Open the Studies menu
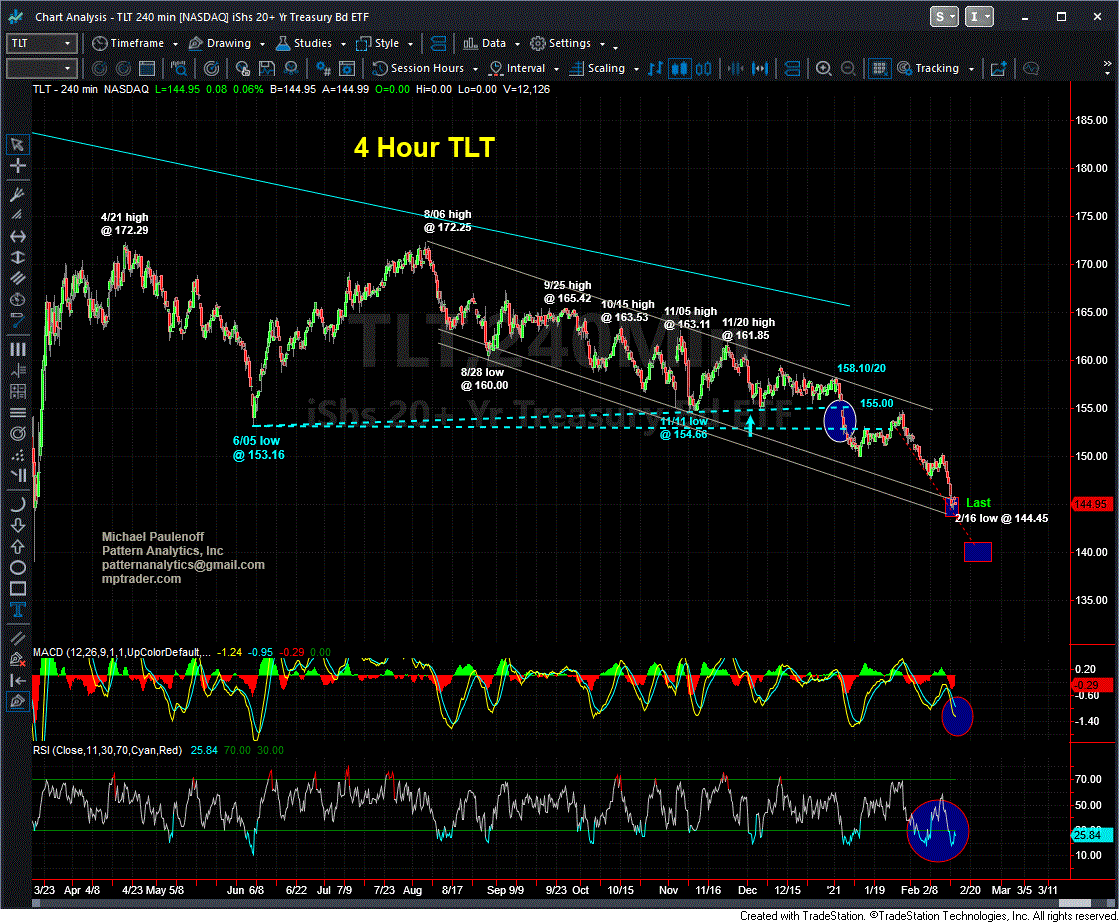 pos(304,44)
